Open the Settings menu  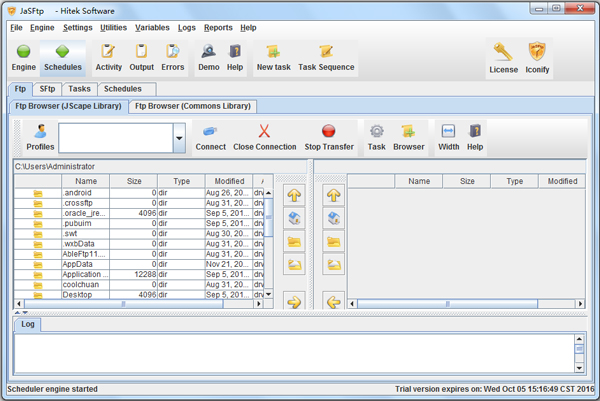pyautogui.click(x=78, y=28)
